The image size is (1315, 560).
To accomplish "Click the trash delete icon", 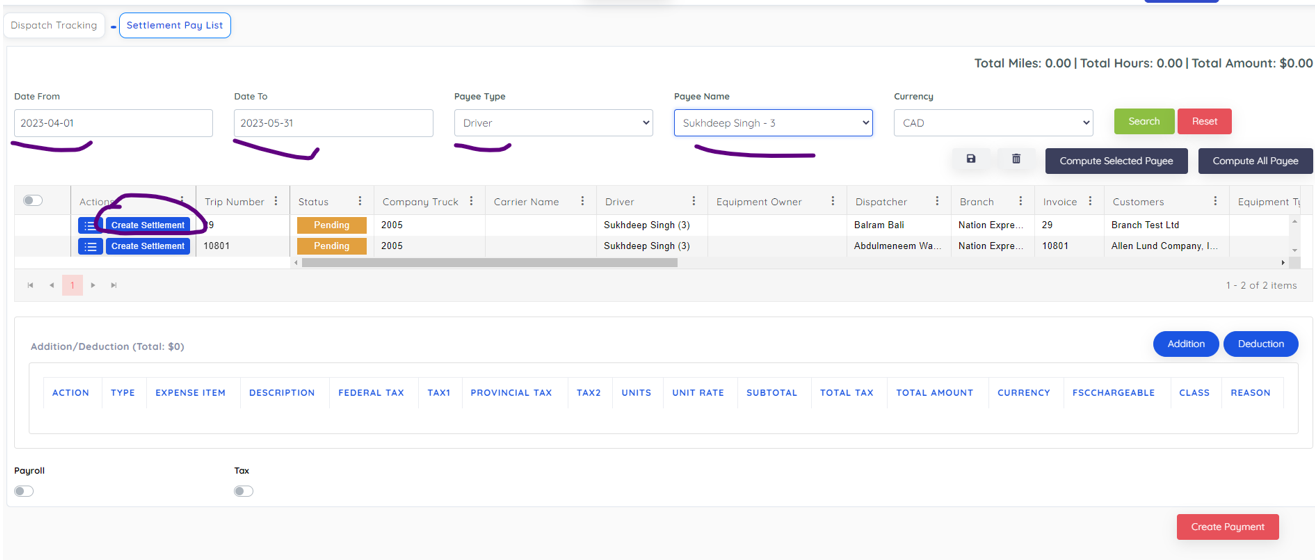I will pos(1016,160).
